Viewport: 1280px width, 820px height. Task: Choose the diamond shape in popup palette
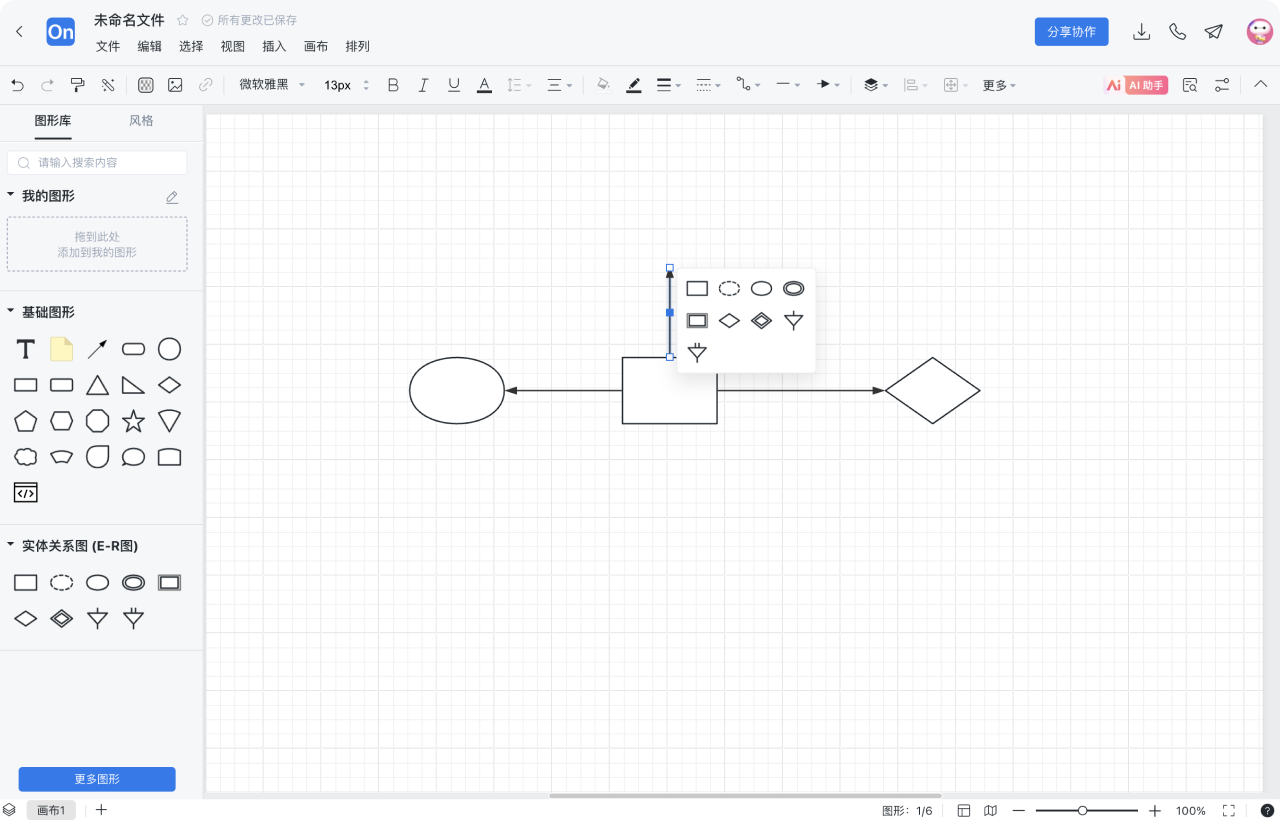(x=730, y=321)
